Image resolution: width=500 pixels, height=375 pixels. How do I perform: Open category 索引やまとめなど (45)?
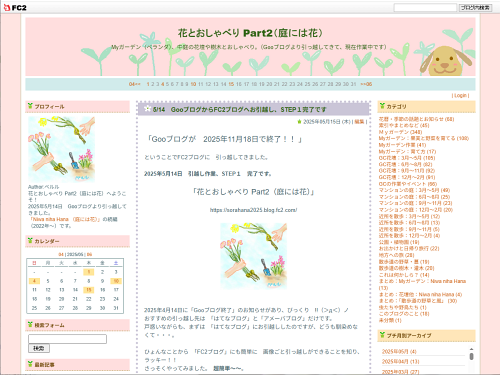coord(404,125)
